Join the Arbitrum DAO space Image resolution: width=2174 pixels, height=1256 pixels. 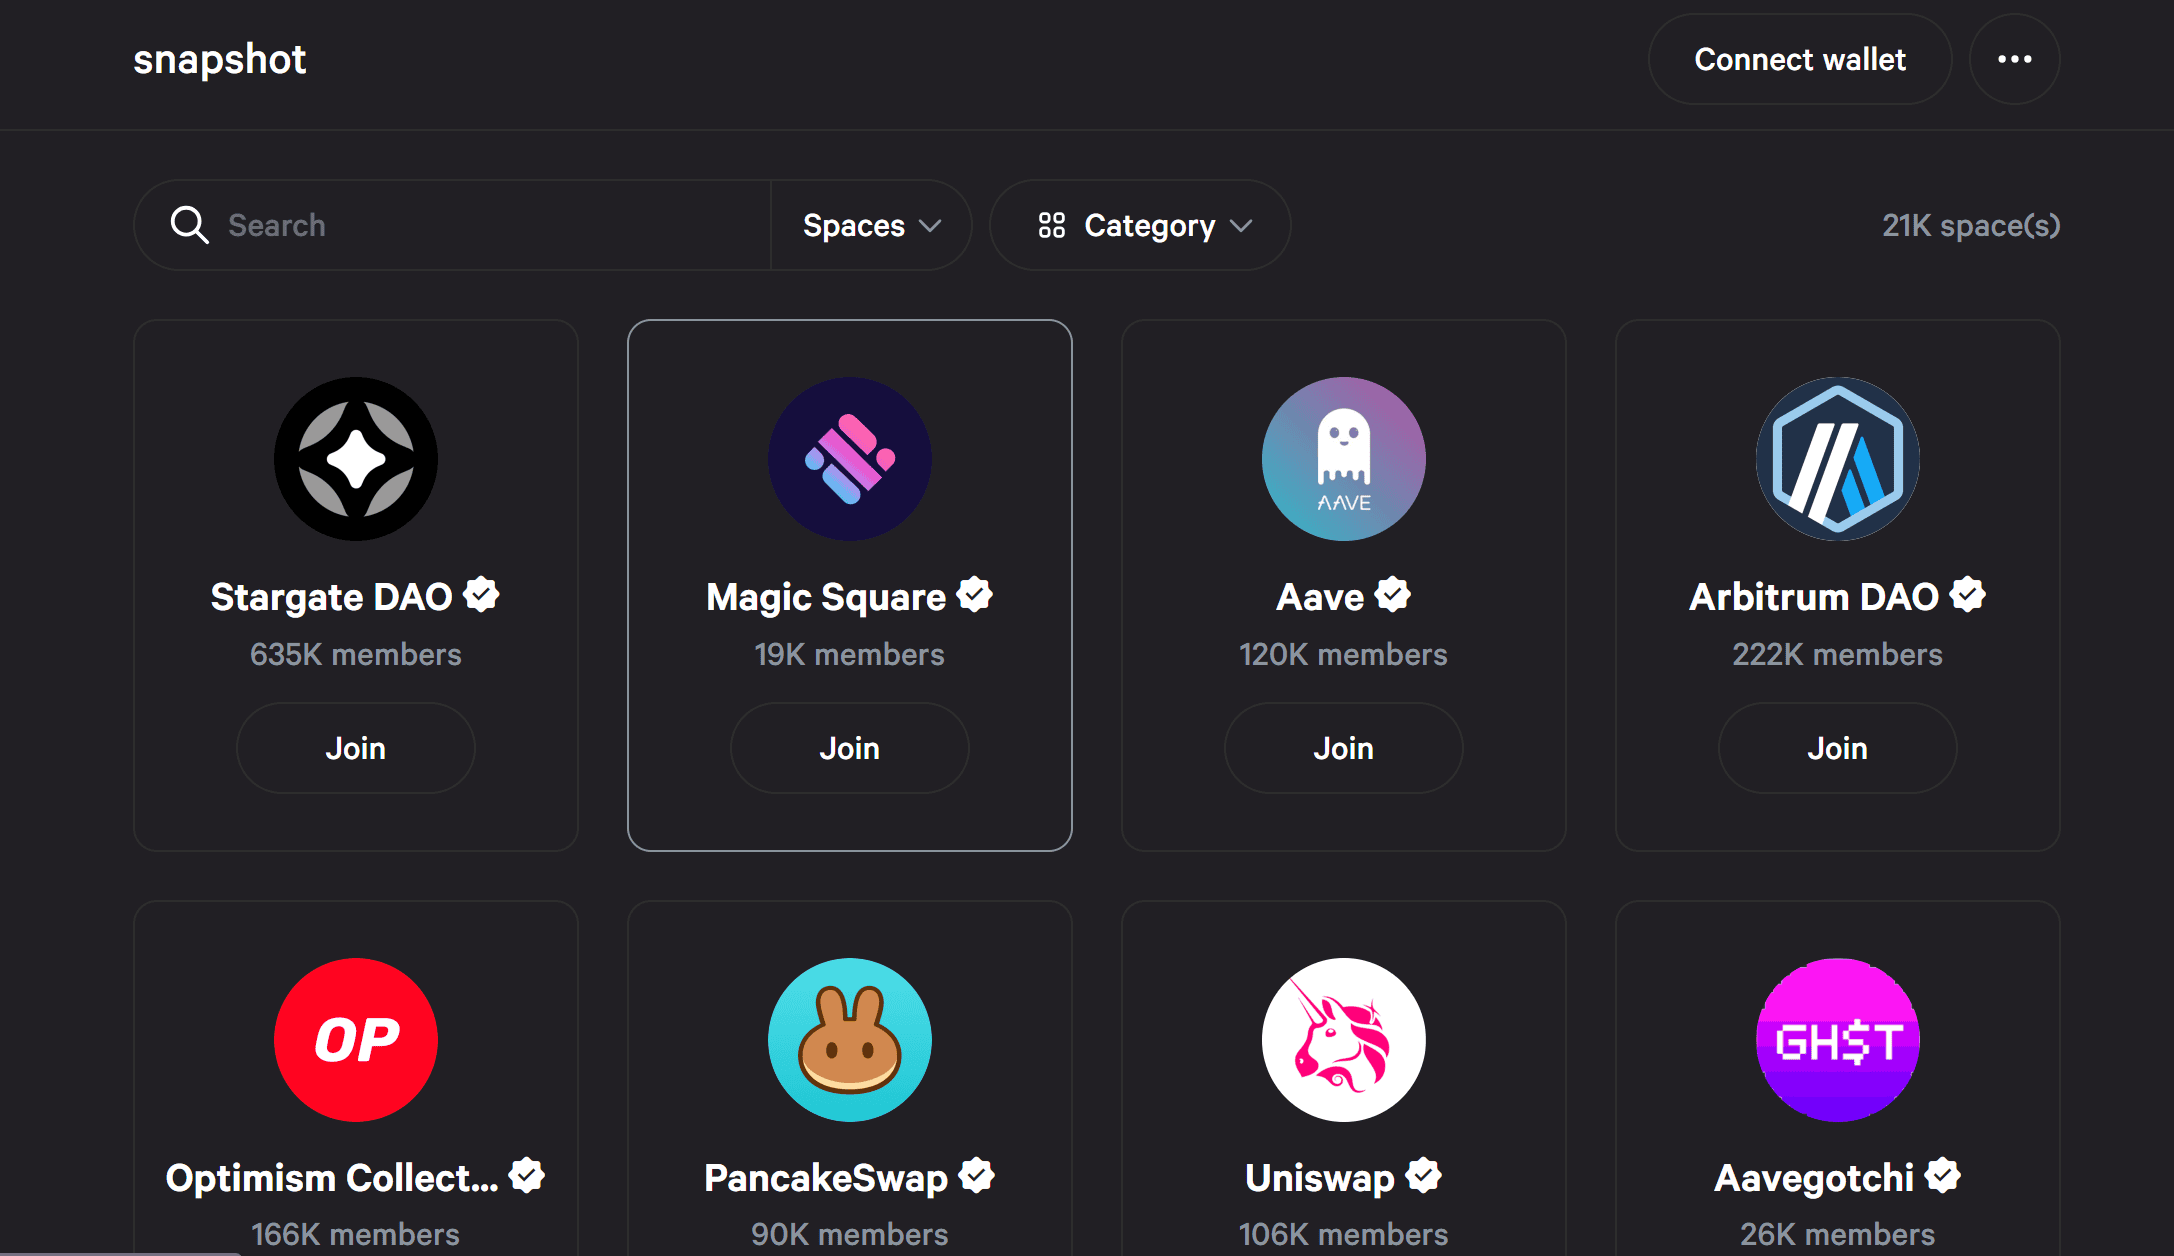1837,748
